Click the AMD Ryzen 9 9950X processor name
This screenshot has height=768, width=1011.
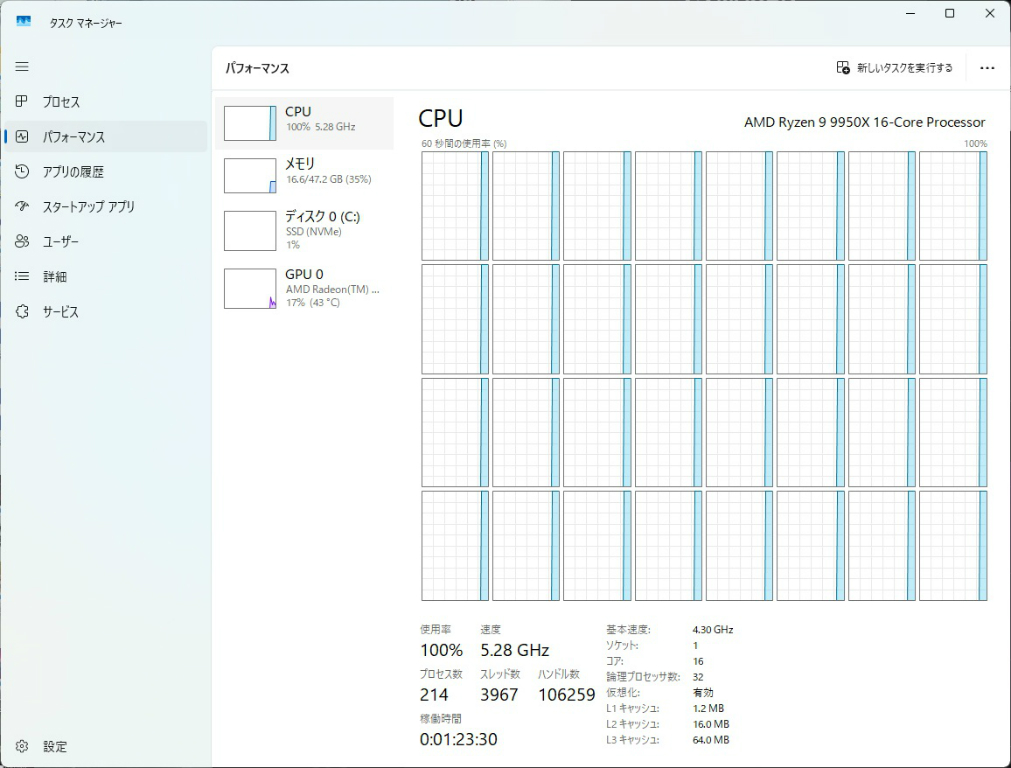[x=864, y=122]
